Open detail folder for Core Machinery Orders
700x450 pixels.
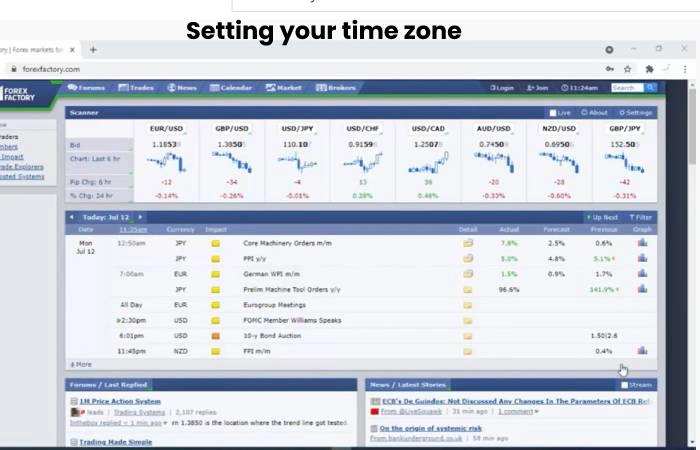(x=468, y=243)
